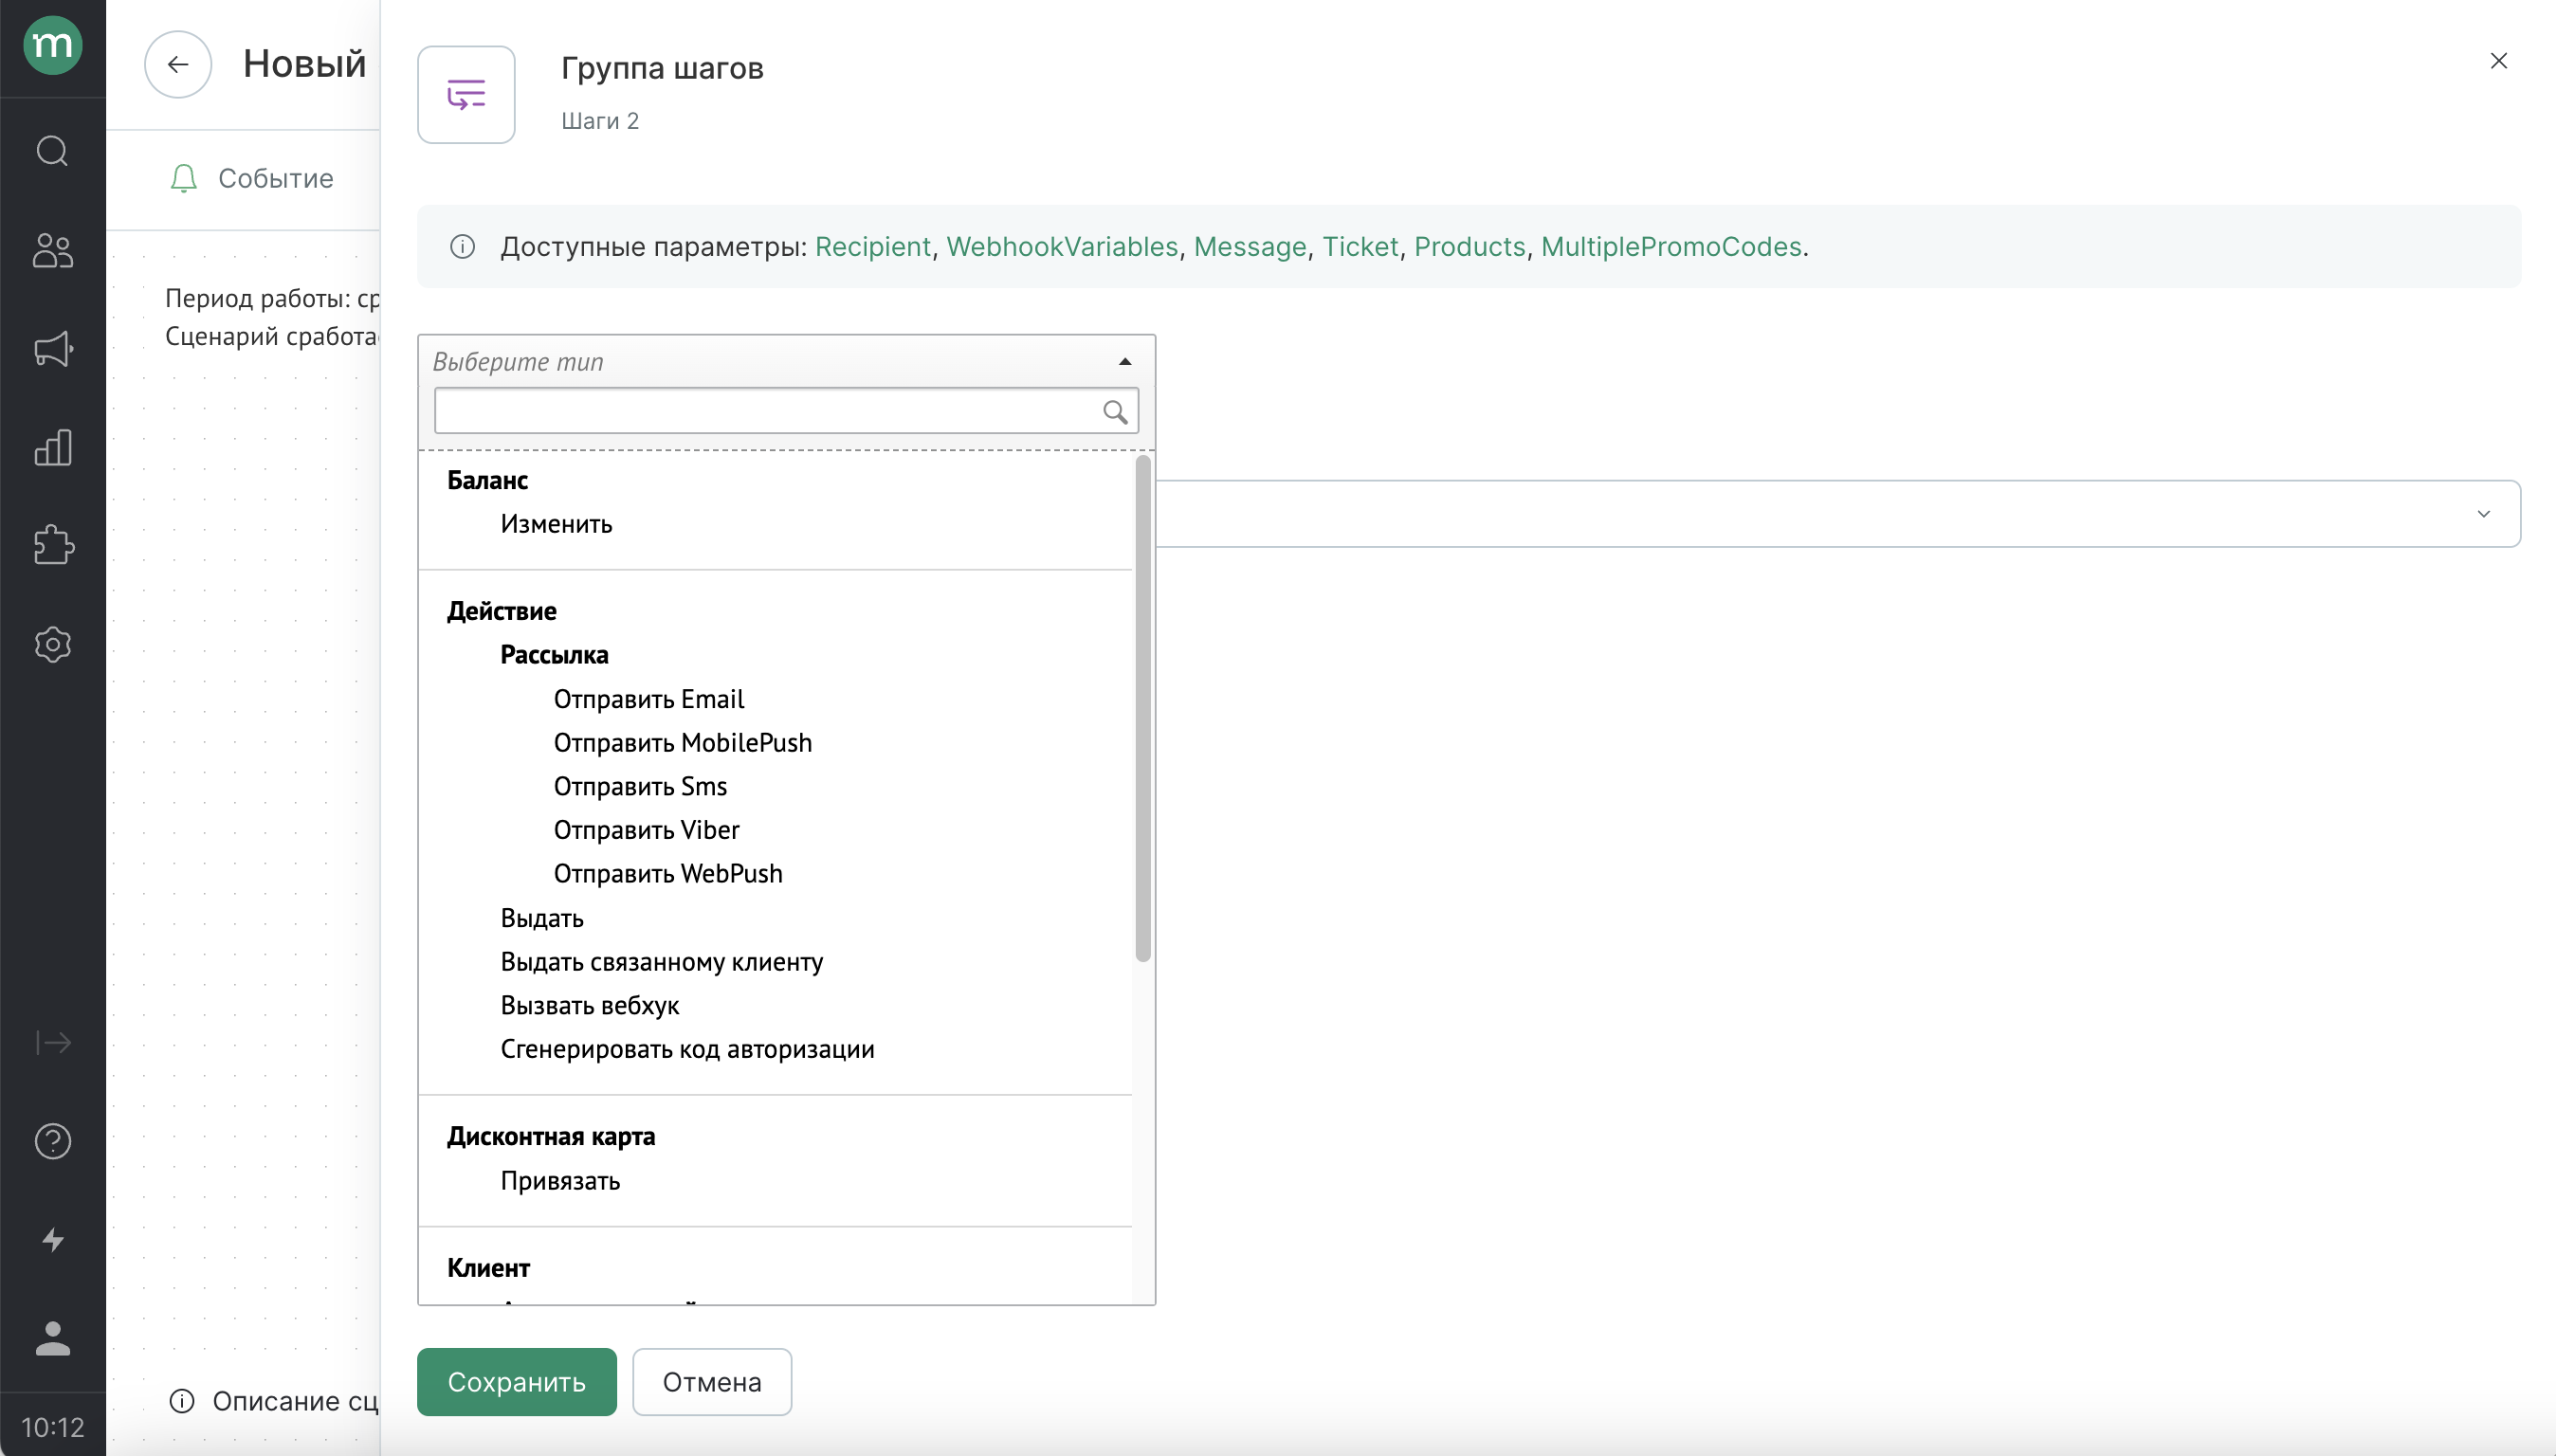Open the integrations puzzle icon
Viewport: 2556px width, 1456px height.
coord(52,546)
